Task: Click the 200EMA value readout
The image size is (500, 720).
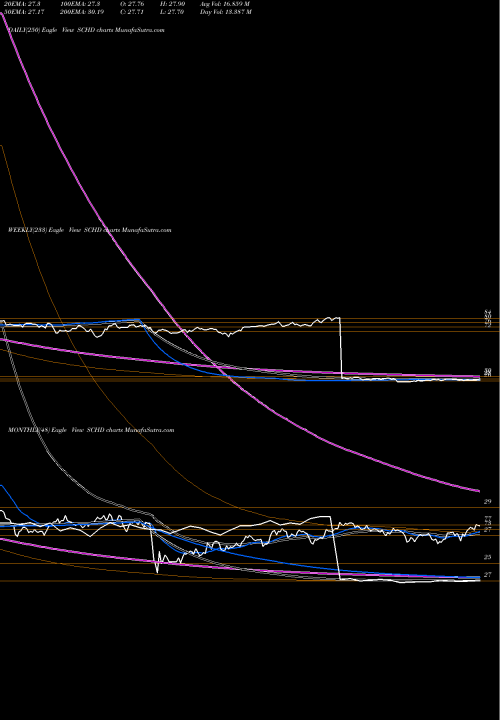Action: coord(82,12)
